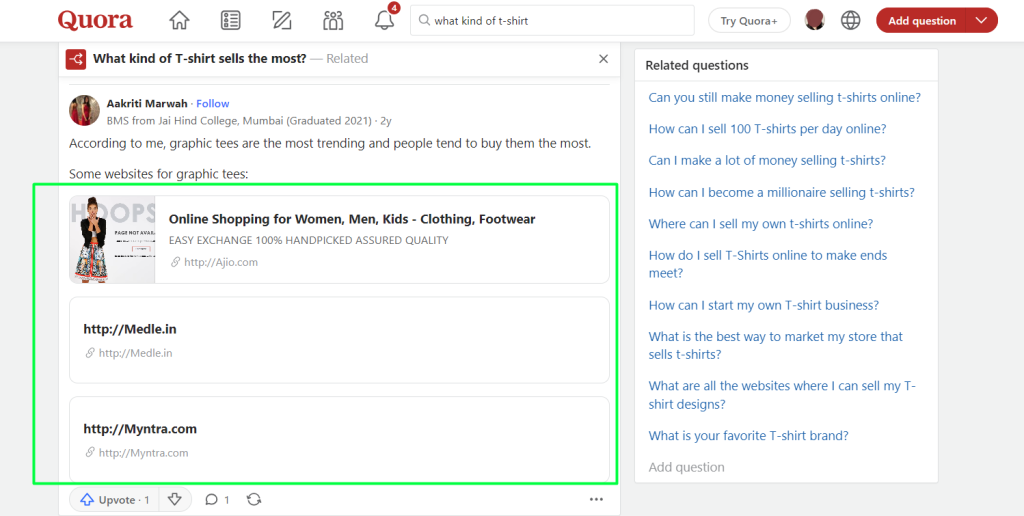The height and width of the screenshot is (516, 1024).
Task: Open the profile avatar menu
Action: tap(815, 20)
